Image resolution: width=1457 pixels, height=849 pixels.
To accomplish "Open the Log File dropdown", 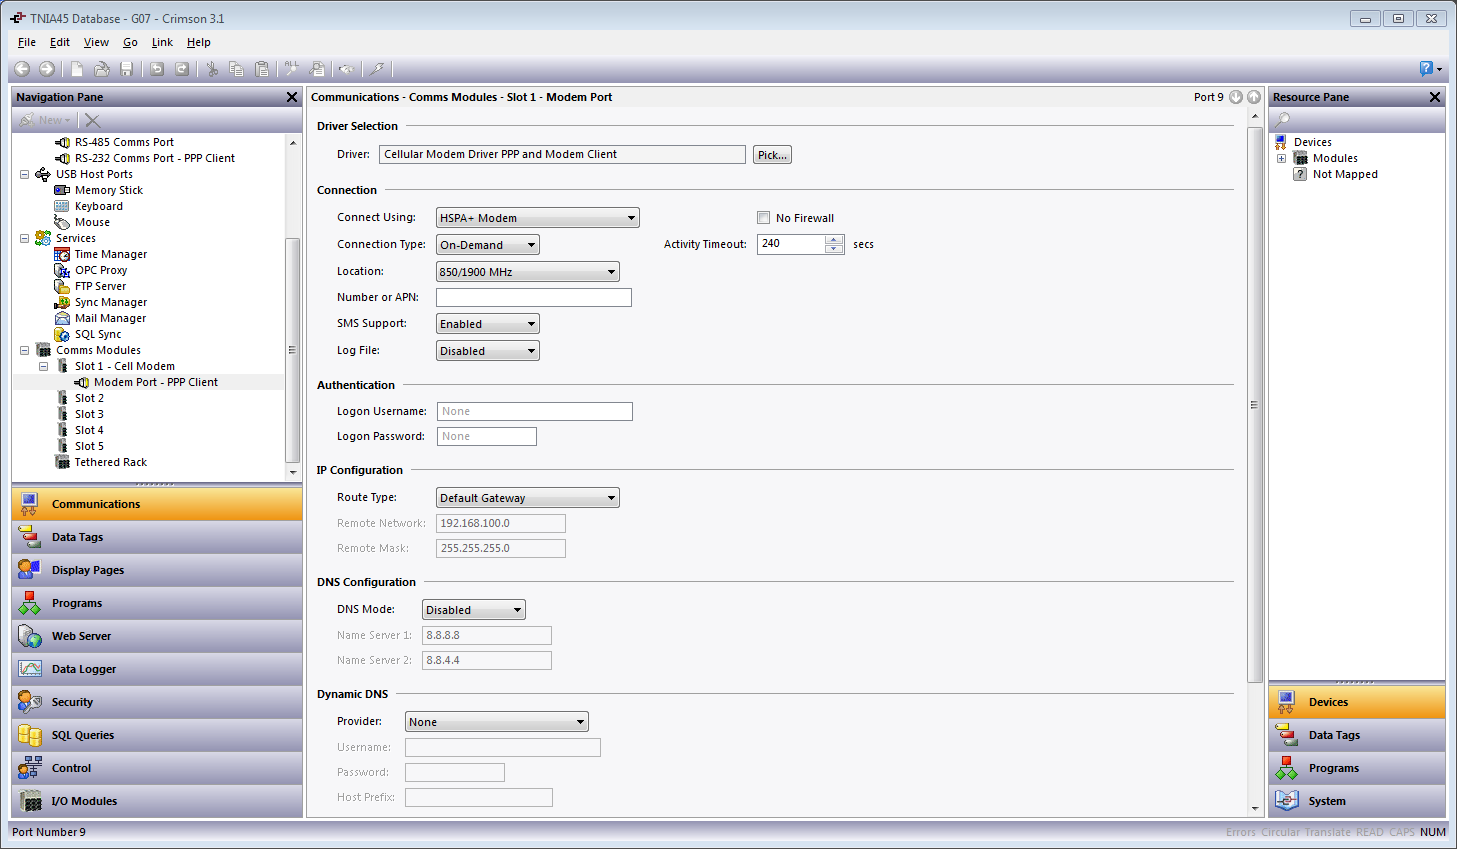I will tap(488, 351).
